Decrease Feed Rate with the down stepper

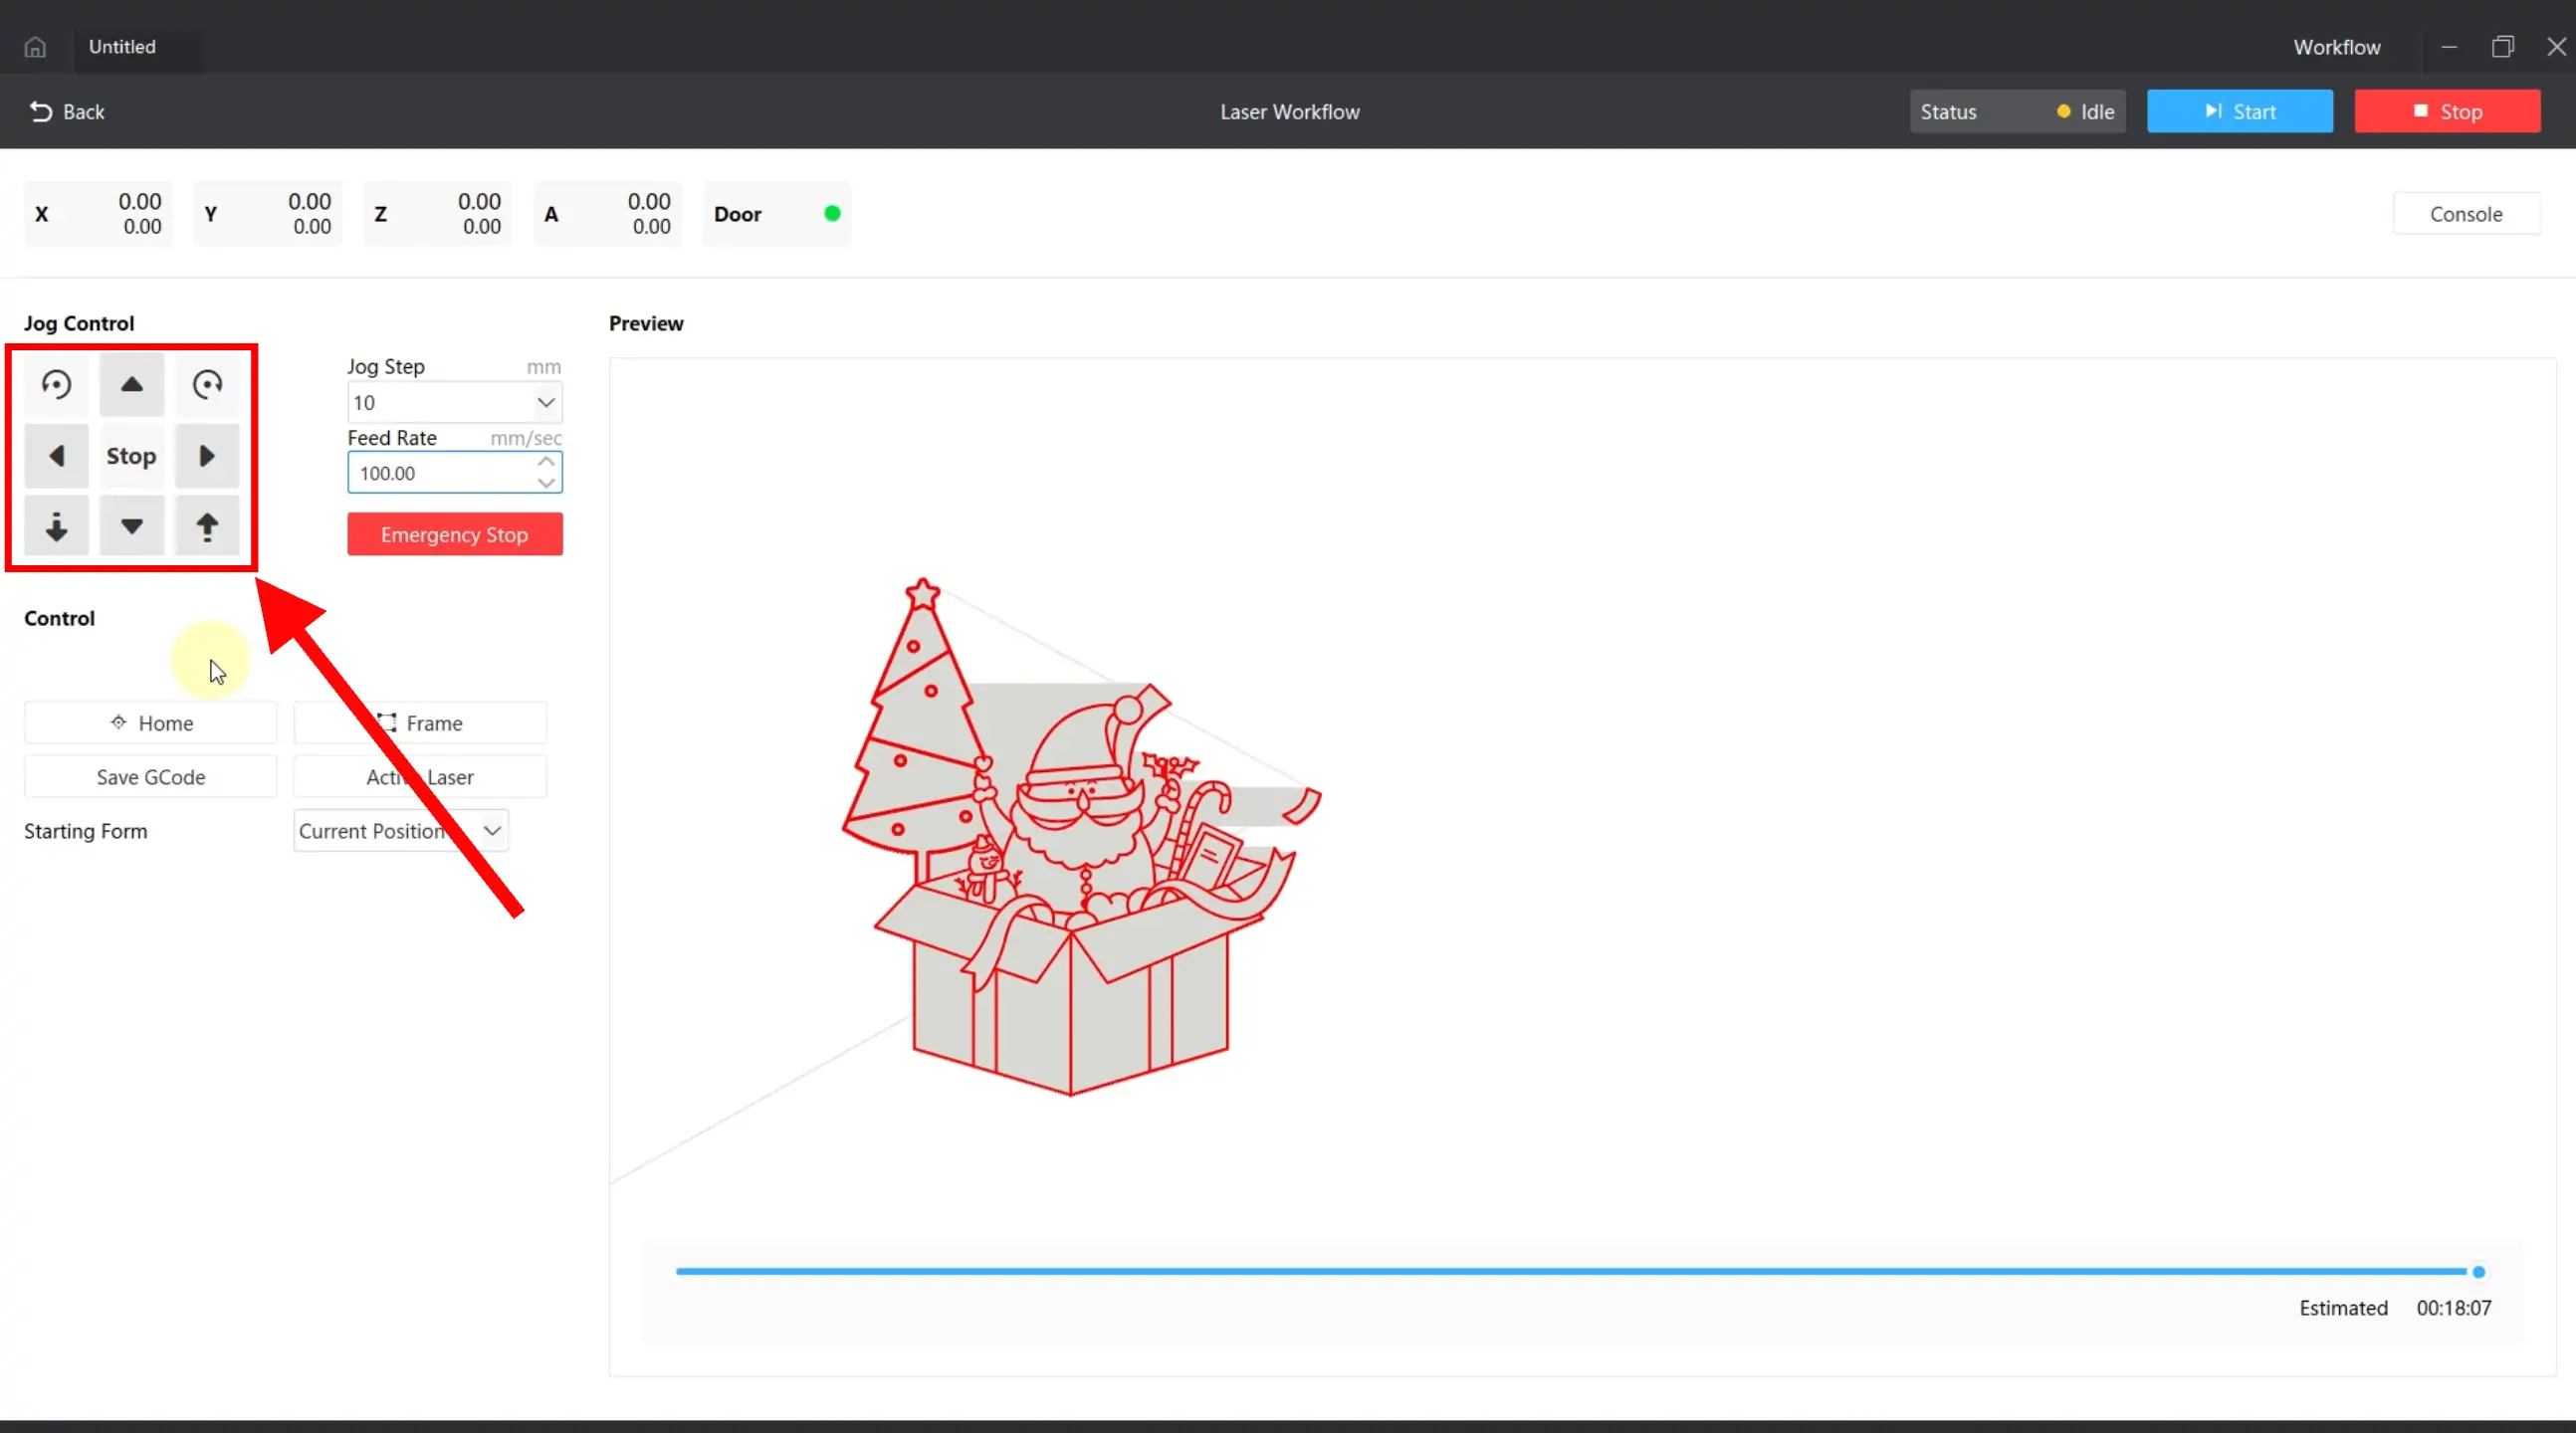[546, 483]
